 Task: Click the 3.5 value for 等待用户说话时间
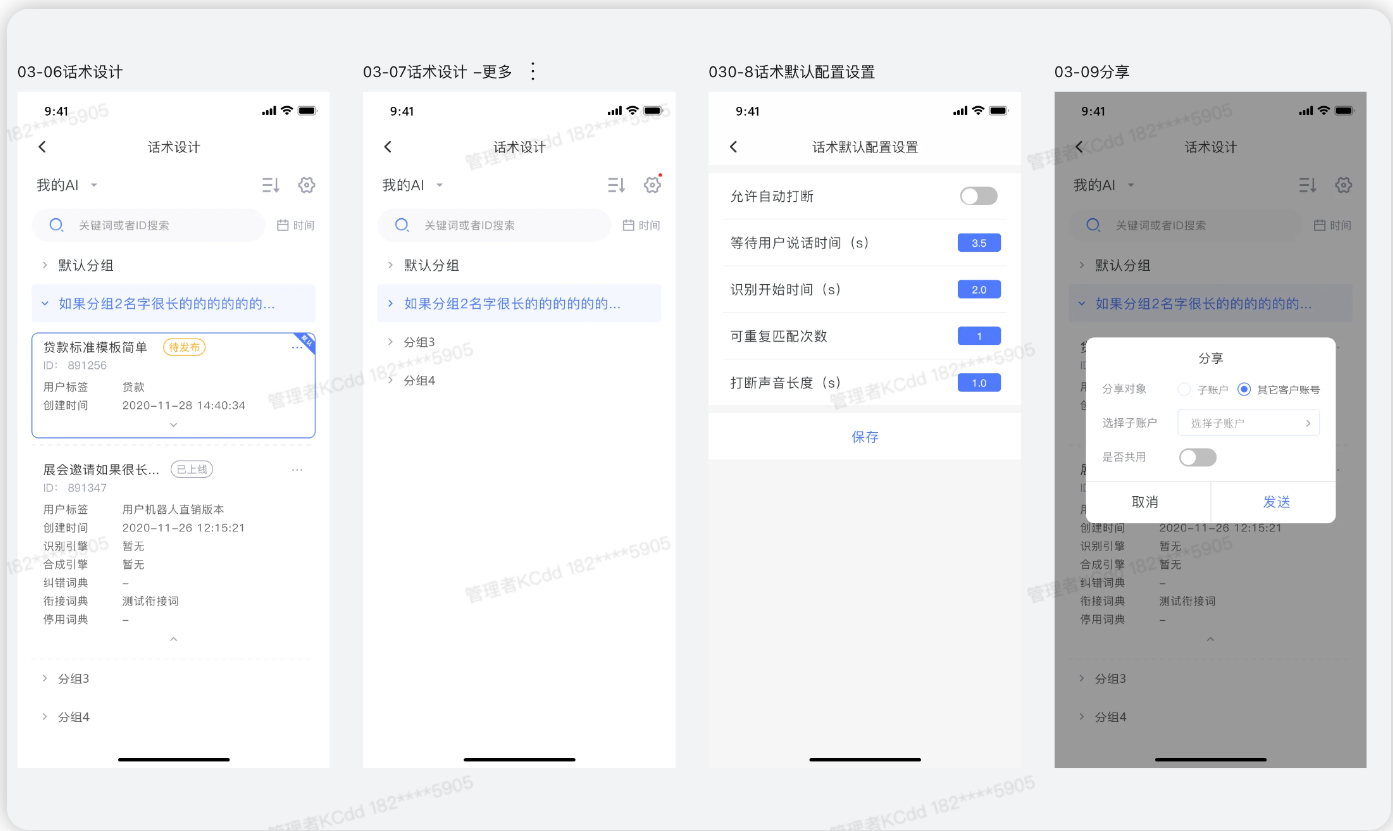click(978, 243)
